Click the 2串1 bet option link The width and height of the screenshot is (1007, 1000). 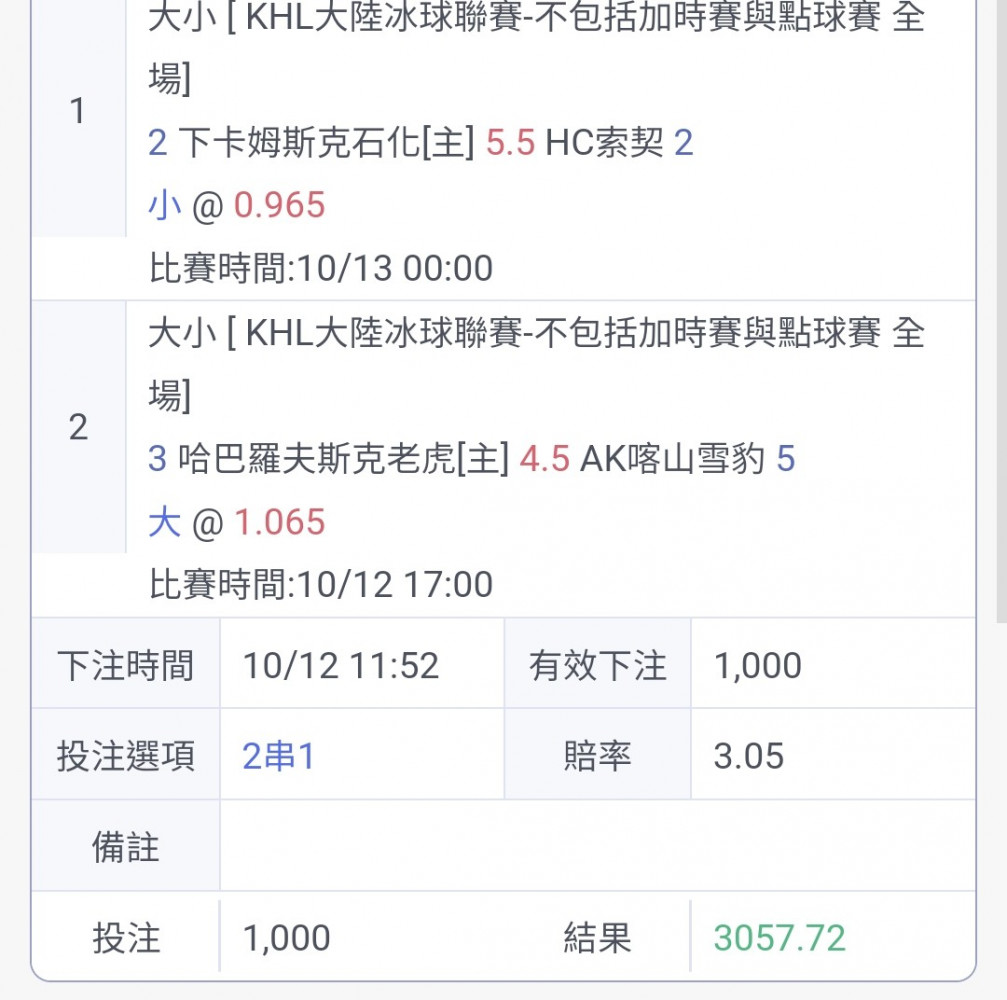point(278,756)
